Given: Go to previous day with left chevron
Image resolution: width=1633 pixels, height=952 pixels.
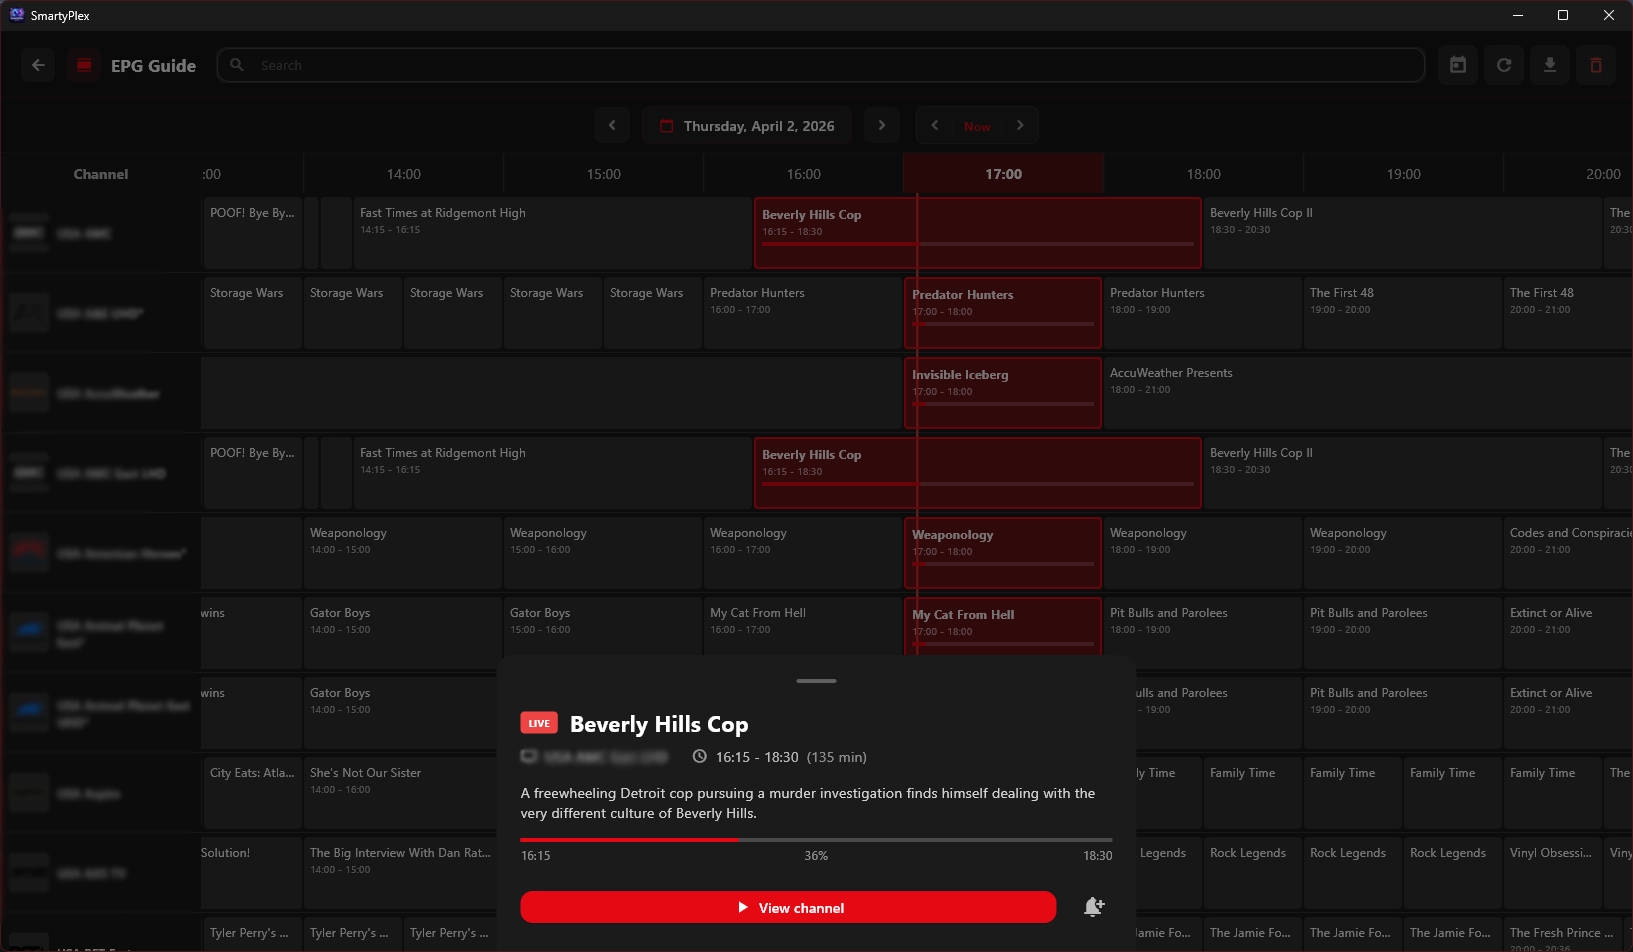Looking at the screenshot, I should point(612,125).
